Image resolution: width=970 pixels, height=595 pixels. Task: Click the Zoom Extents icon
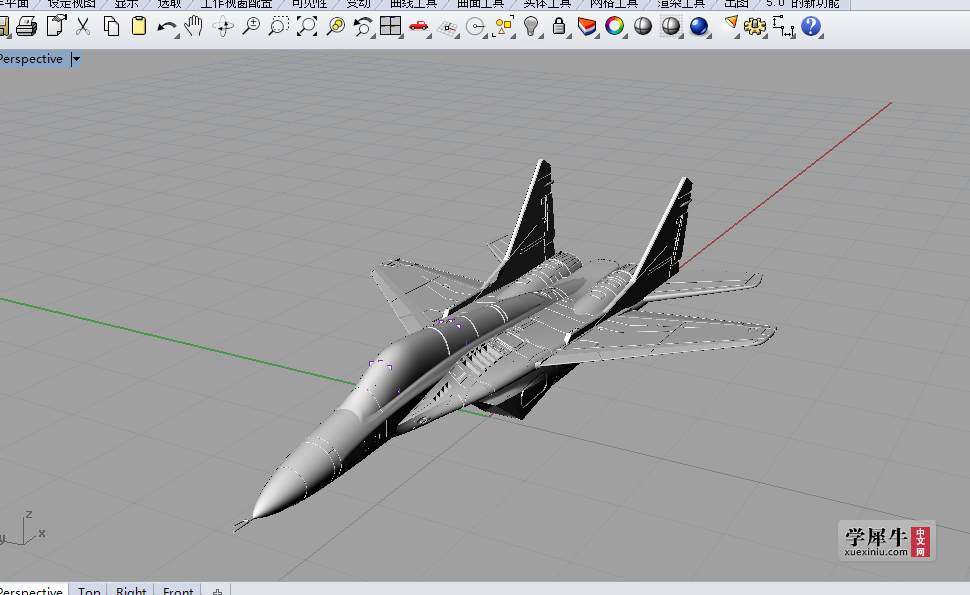(307, 27)
